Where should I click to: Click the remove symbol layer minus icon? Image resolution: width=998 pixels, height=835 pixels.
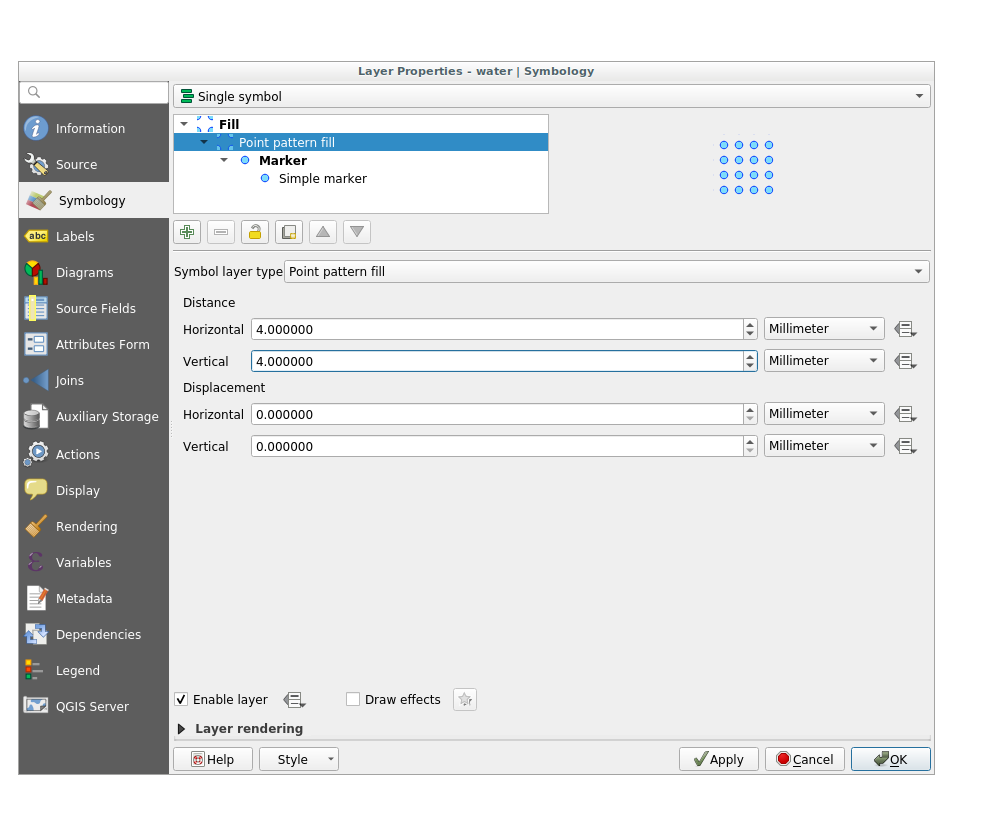221,232
